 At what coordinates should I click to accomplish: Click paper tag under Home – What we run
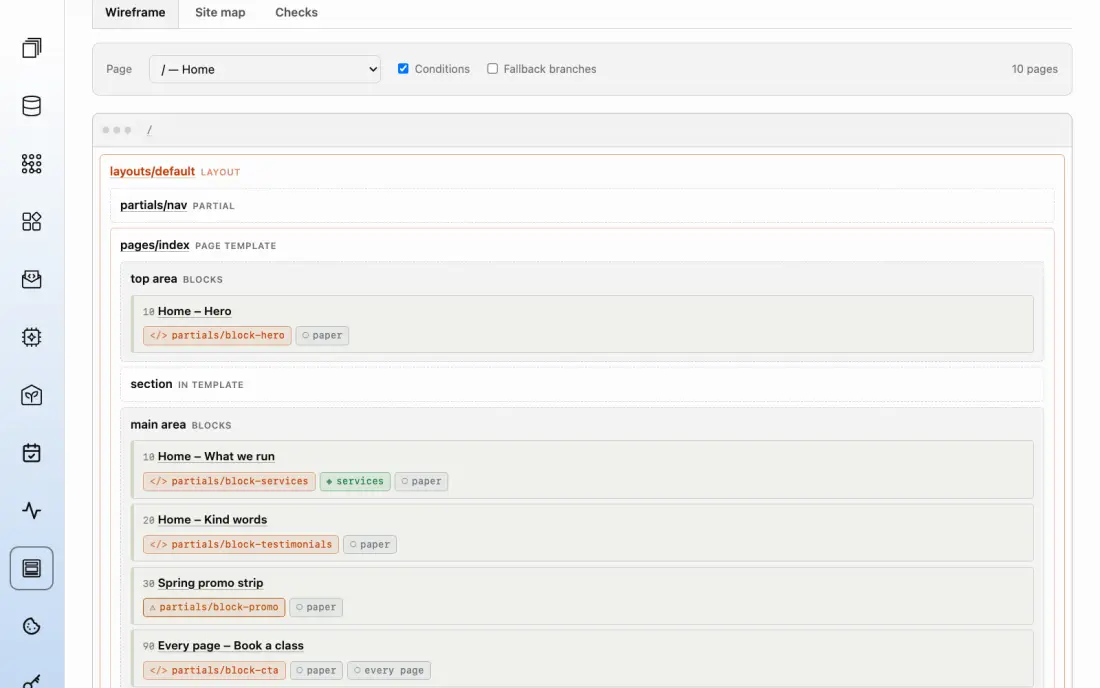pos(422,481)
